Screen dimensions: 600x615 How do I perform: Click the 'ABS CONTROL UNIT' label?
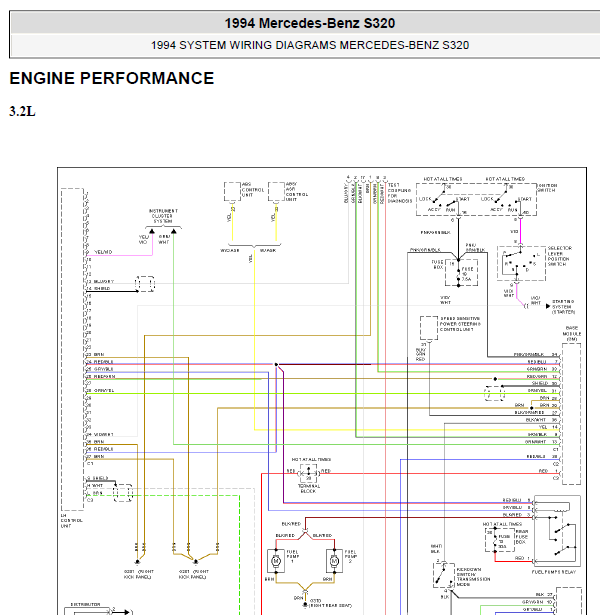tap(253, 189)
